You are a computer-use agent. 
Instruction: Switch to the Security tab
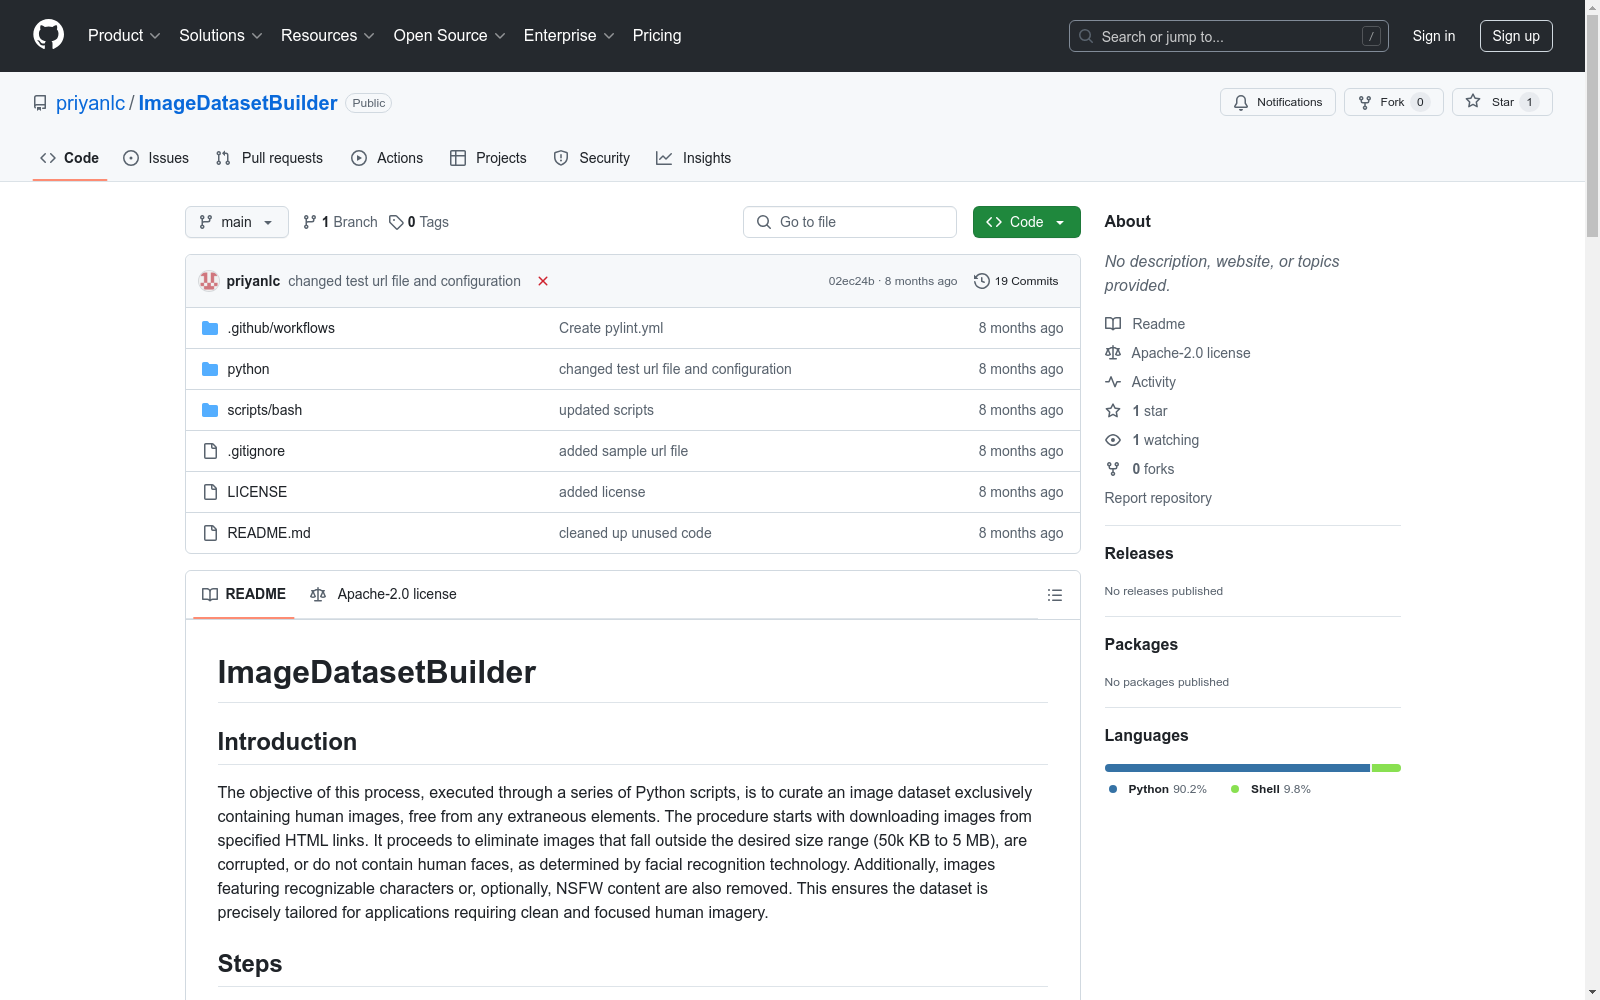[x=592, y=158]
